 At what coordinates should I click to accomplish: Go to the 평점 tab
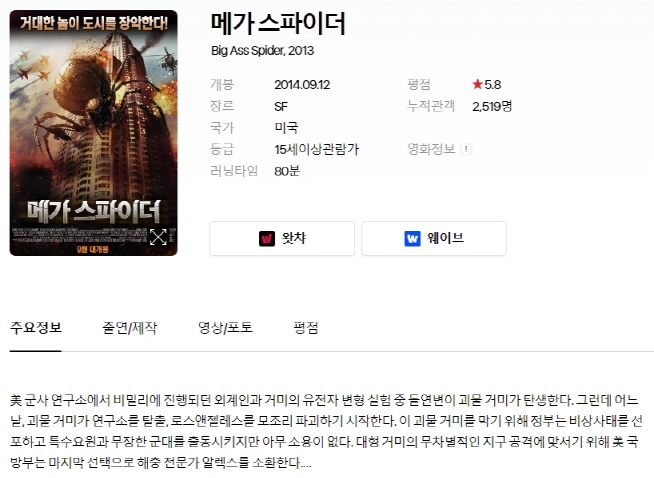tap(306, 327)
